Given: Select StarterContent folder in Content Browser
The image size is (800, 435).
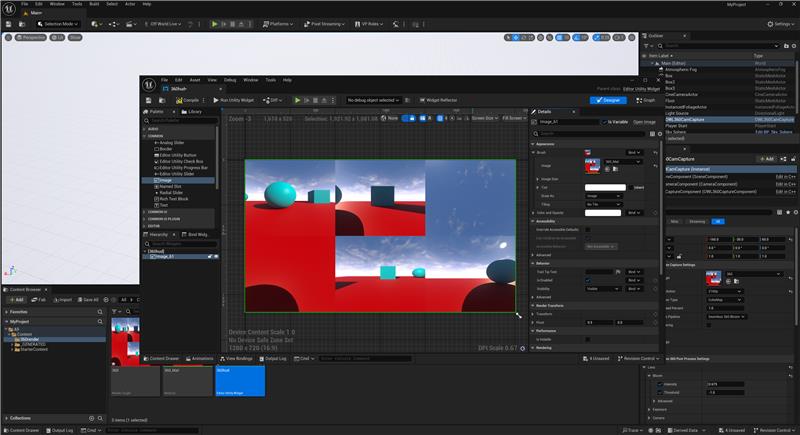Looking at the screenshot, I should click(x=34, y=349).
